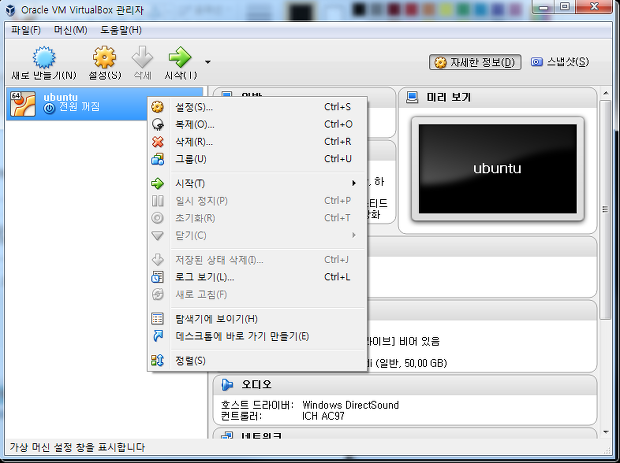Click the sort icon beside 정렬(S)

click(157, 361)
